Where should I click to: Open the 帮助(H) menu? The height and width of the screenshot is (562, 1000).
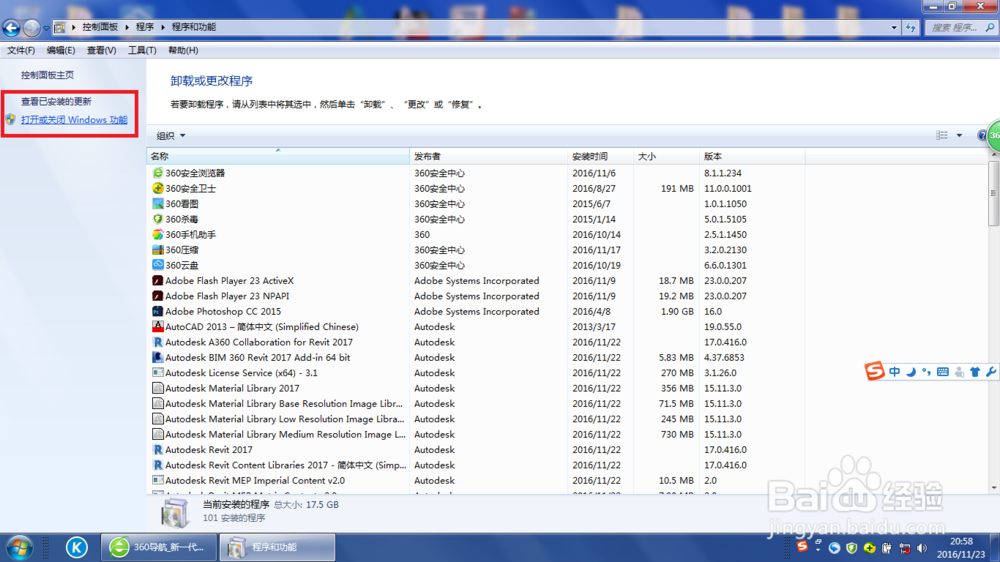tap(183, 50)
